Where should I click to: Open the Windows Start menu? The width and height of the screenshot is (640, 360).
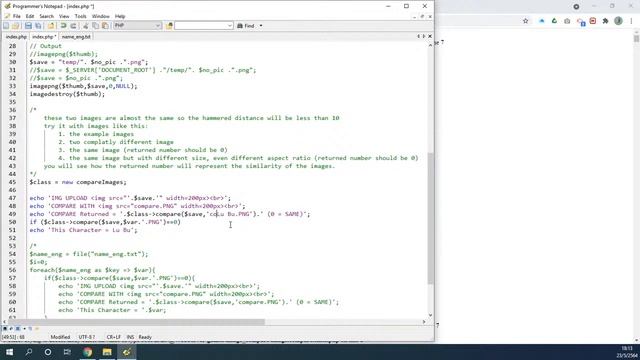tap(9, 352)
